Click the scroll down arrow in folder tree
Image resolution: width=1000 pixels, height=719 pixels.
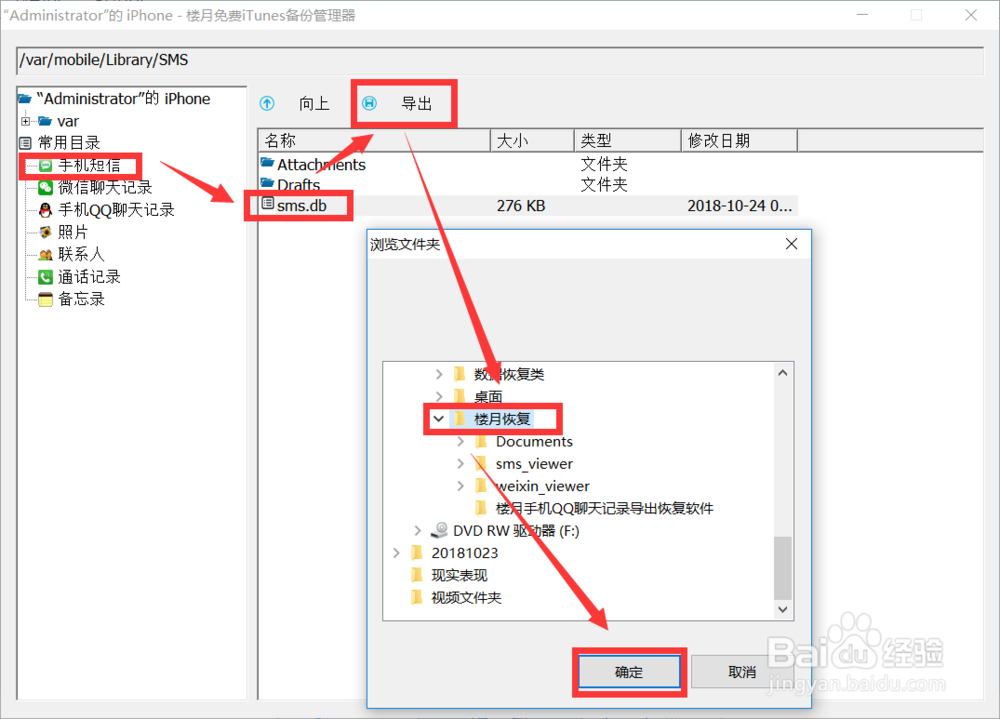point(783,609)
